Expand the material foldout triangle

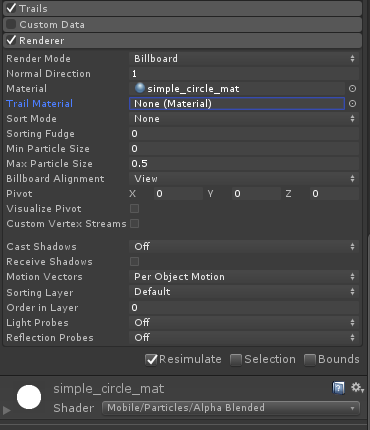click(x=7, y=410)
